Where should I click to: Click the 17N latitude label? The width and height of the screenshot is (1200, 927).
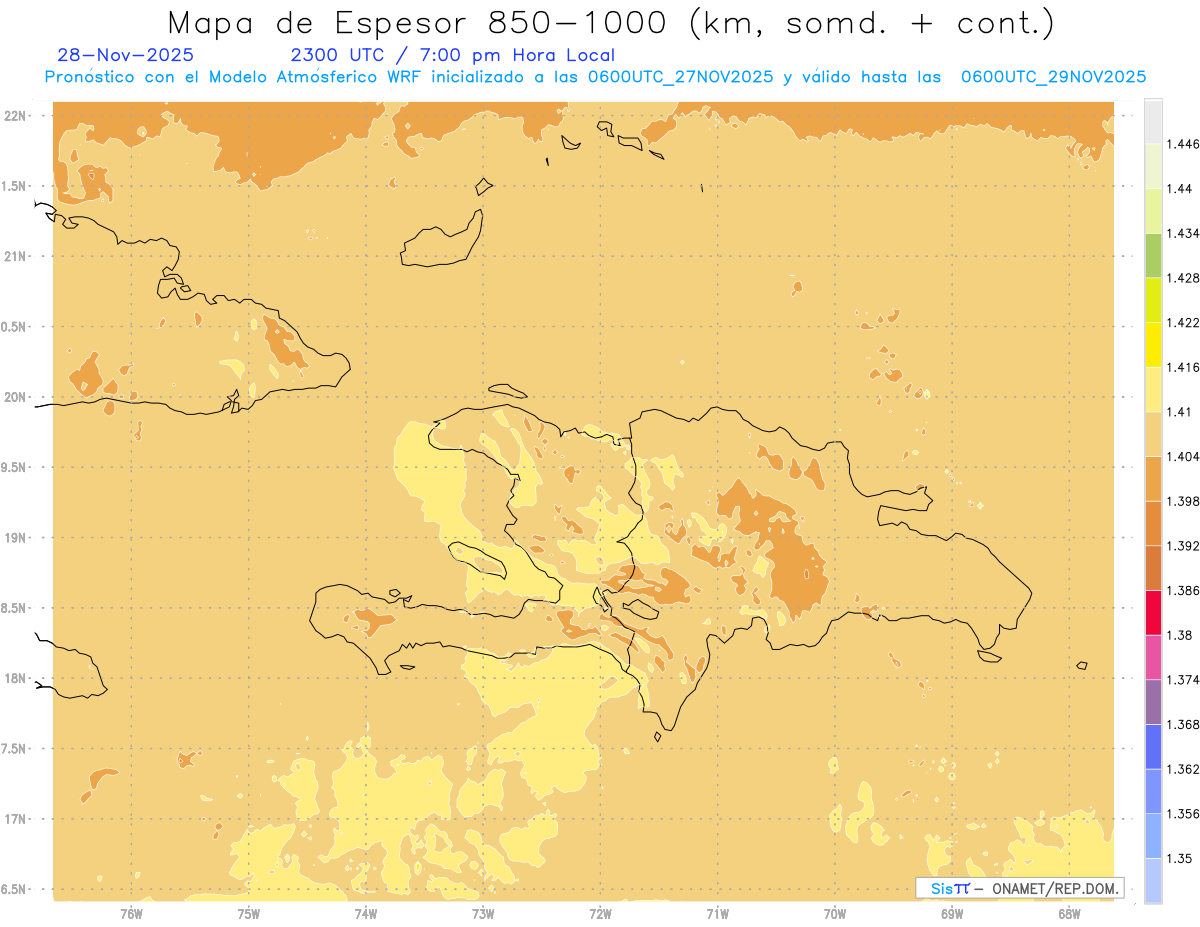coord(14,819)
